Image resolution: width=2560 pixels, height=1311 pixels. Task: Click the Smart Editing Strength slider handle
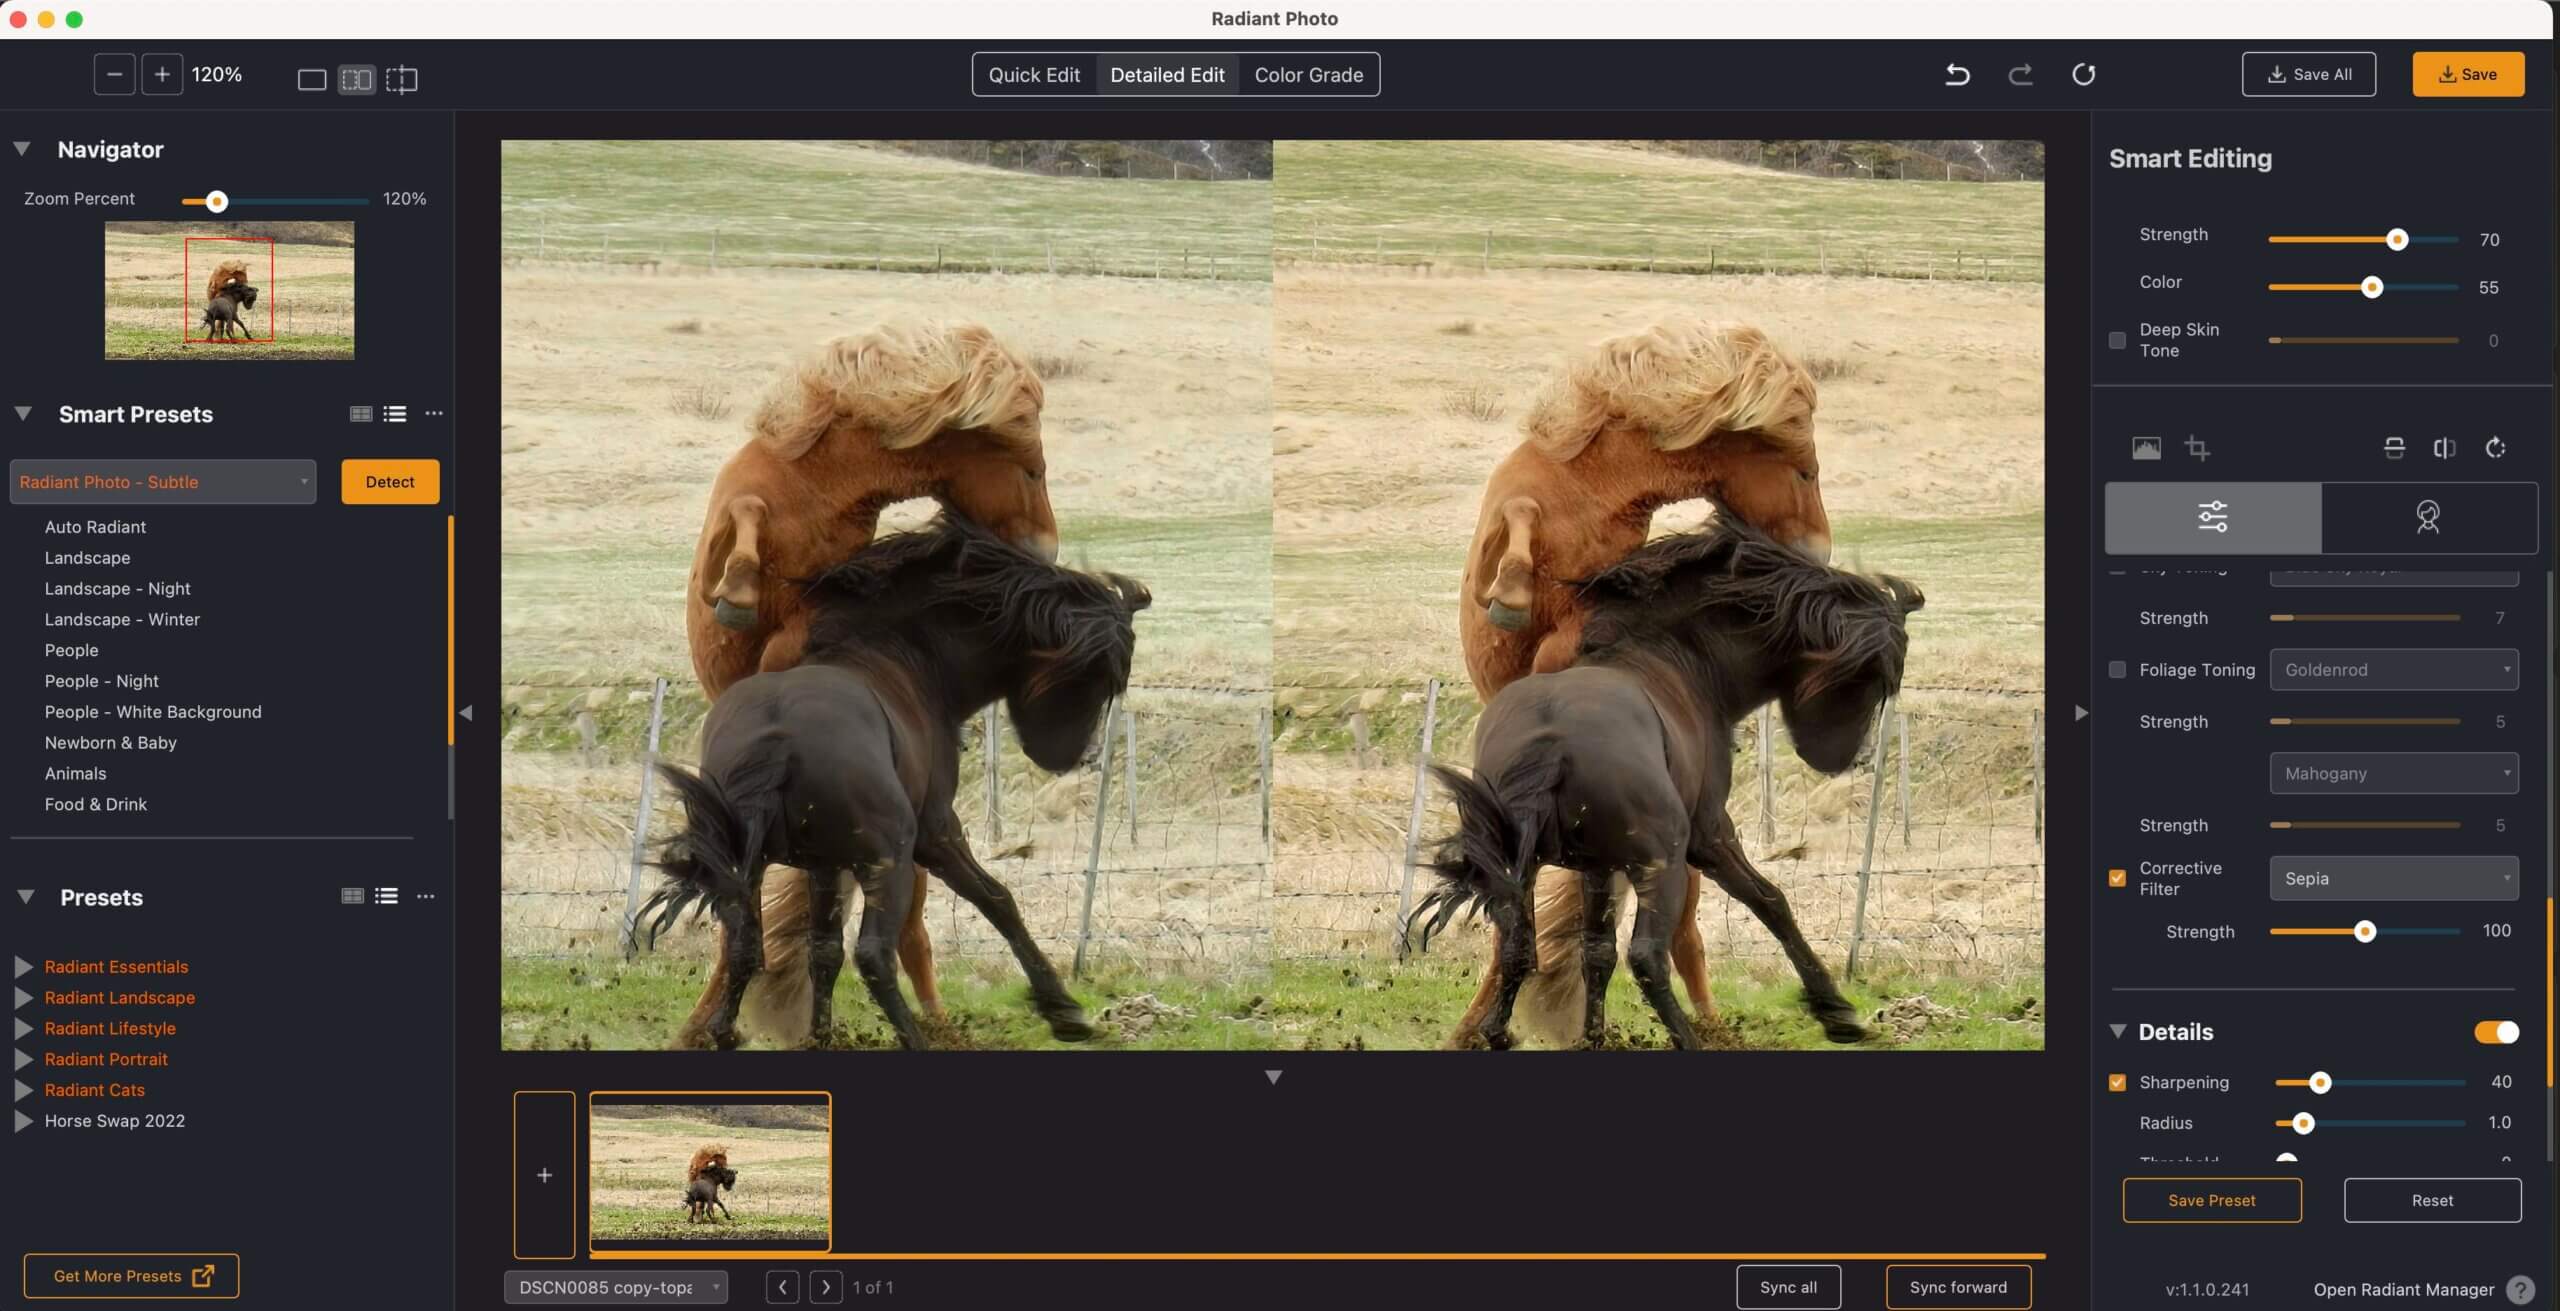click(x=2396, y=240)
